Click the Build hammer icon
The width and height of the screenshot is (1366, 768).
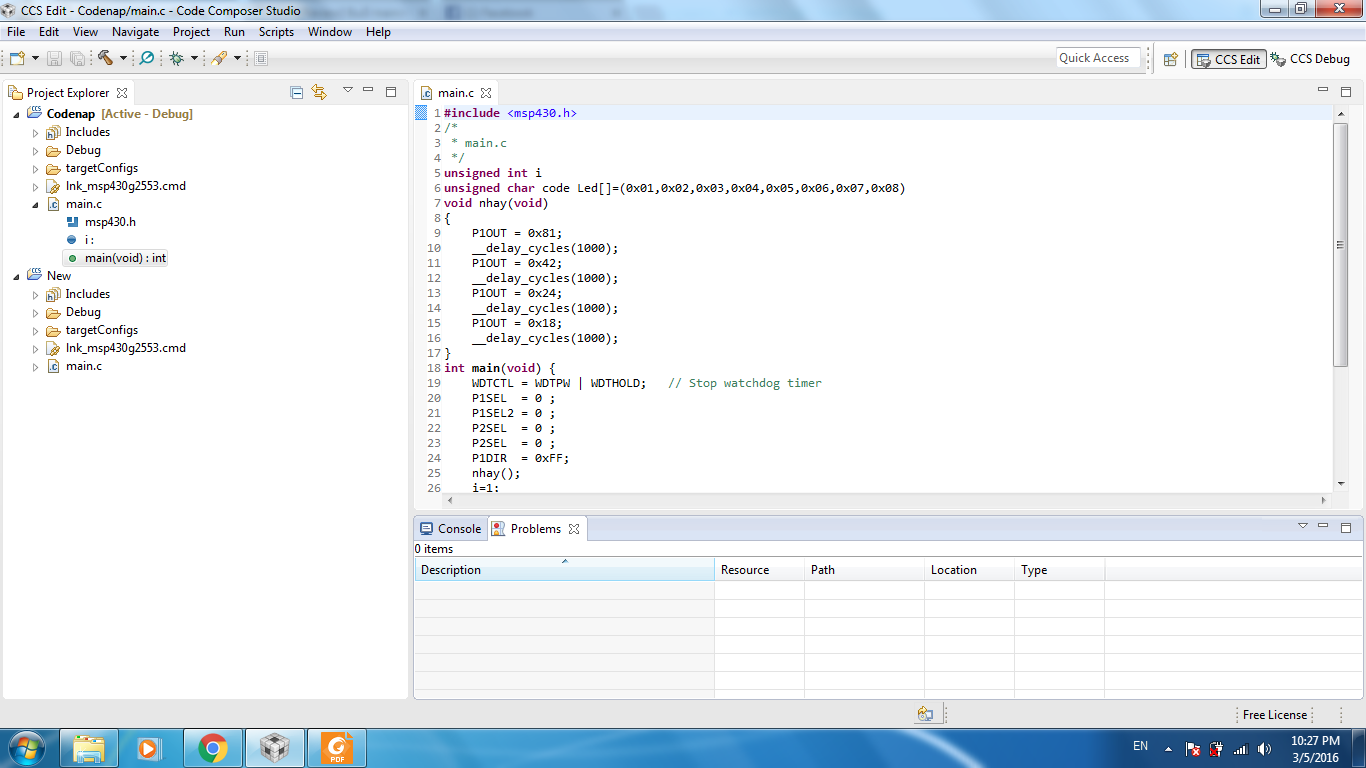click(105, 59)
